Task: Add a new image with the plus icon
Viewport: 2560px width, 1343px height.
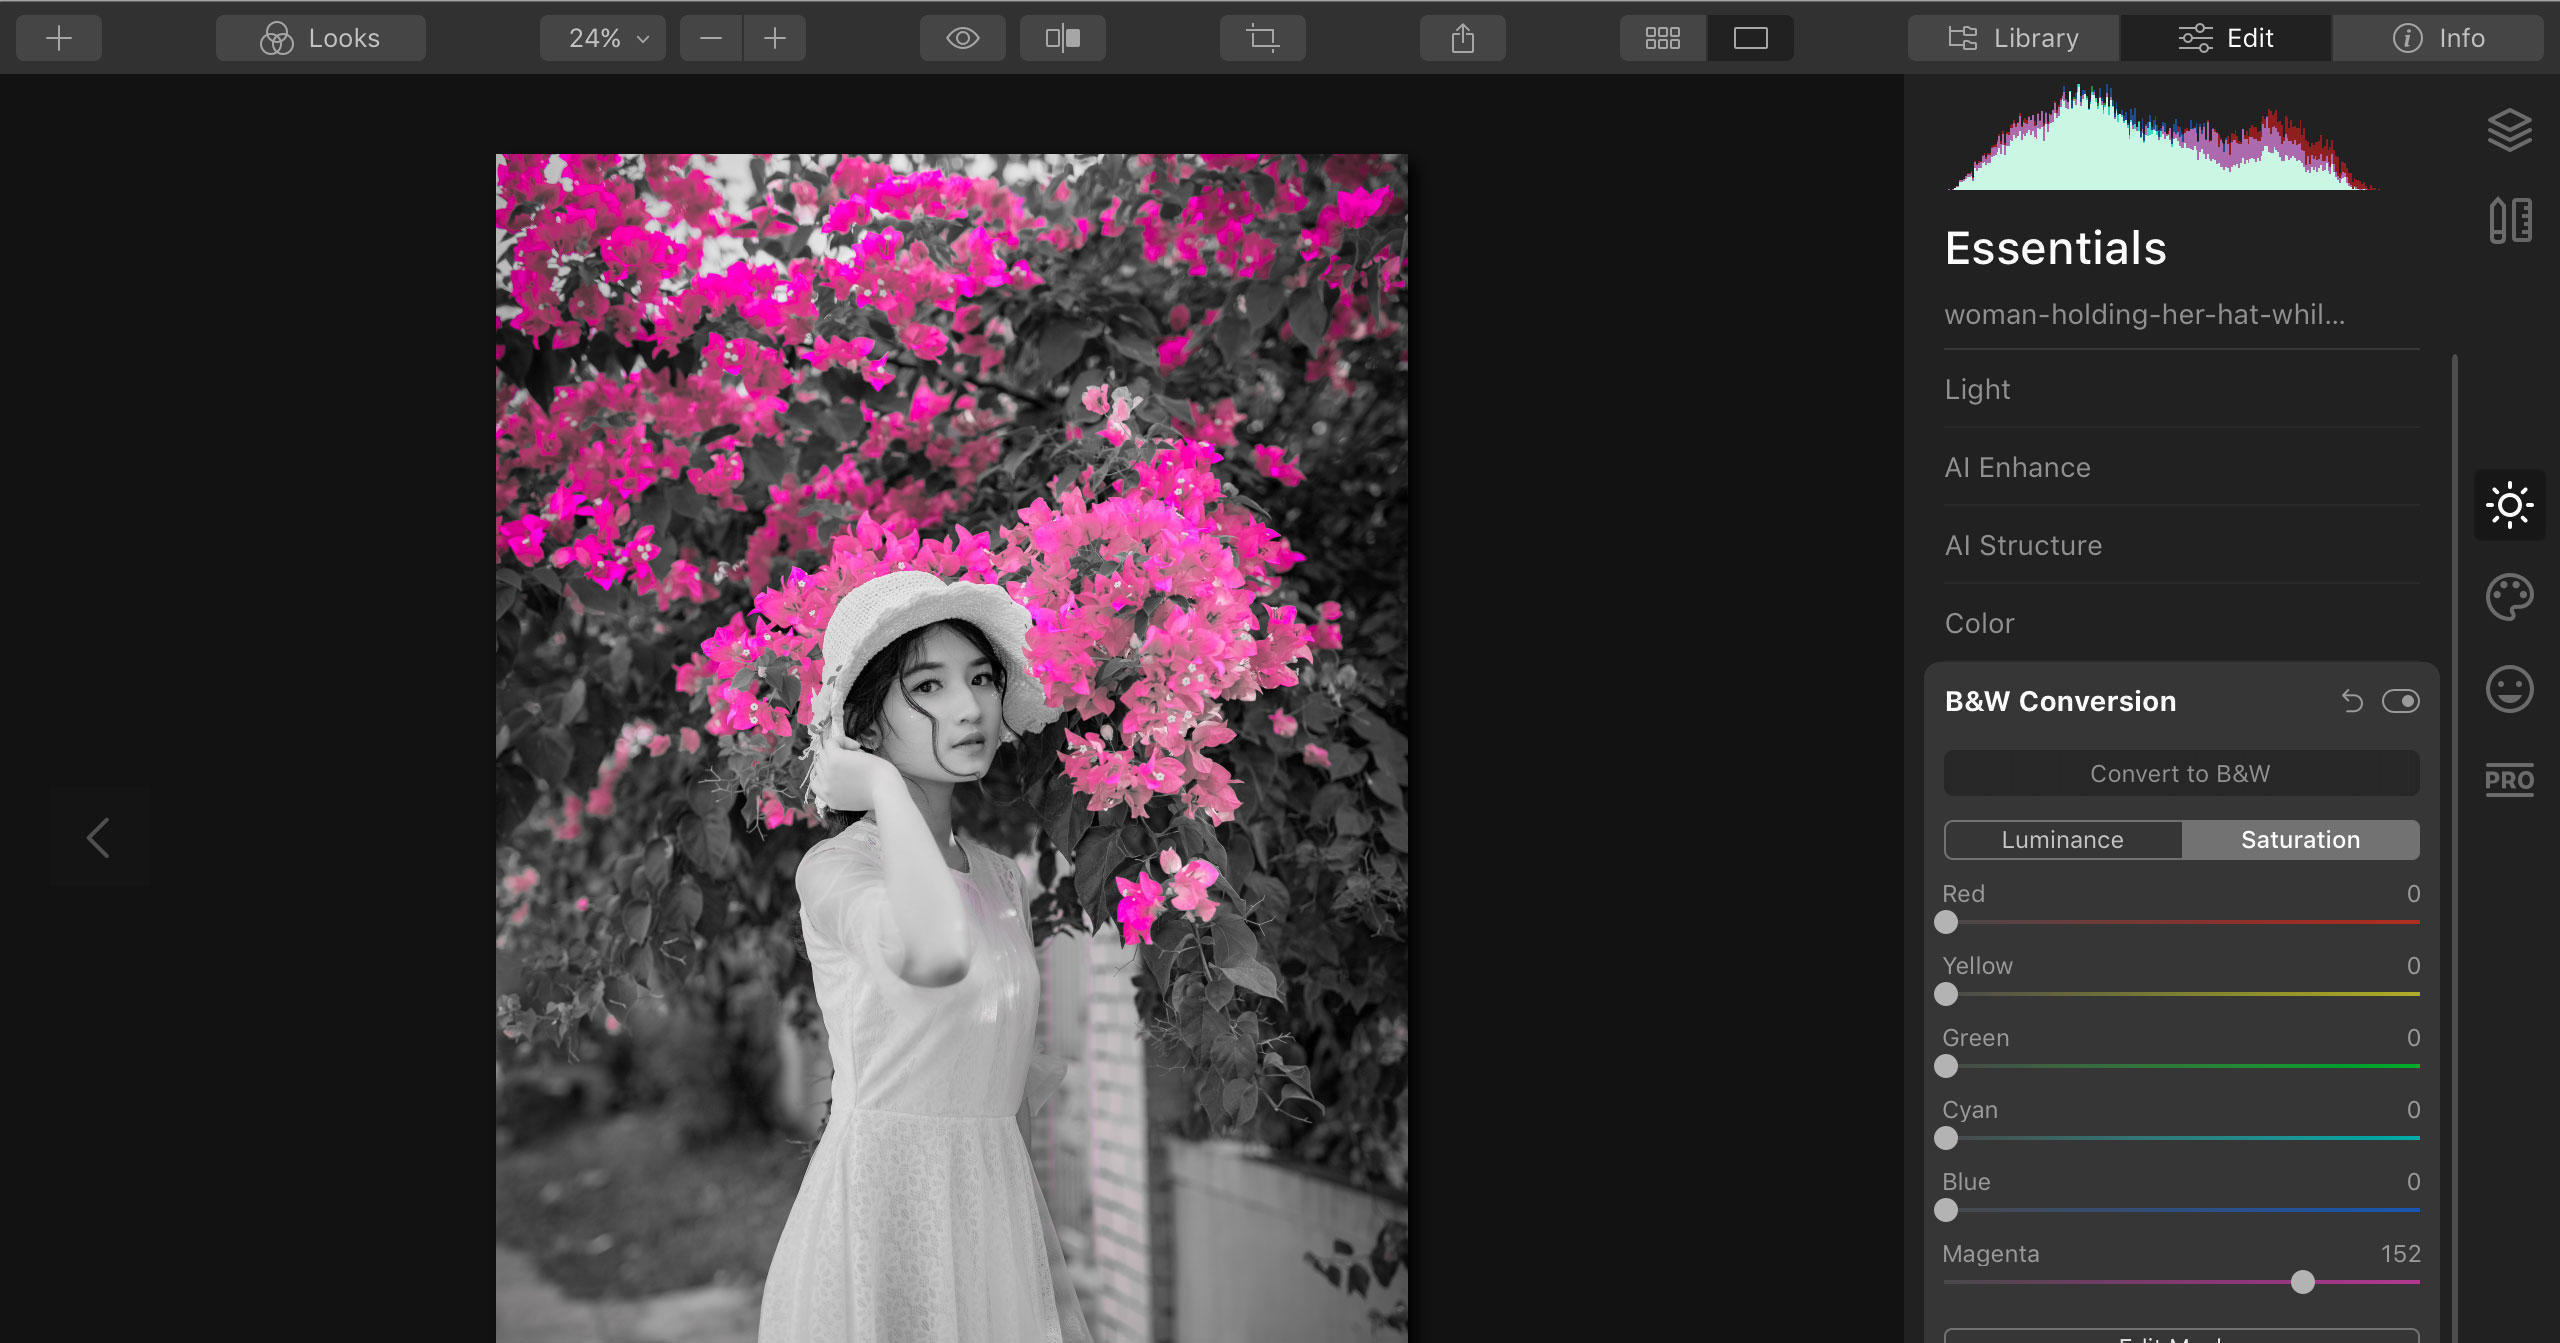Action: pos(58,38)
